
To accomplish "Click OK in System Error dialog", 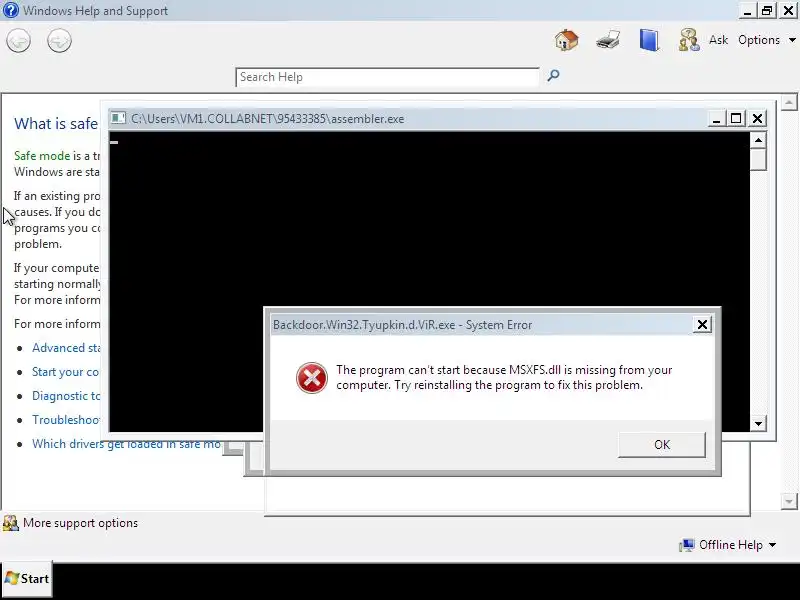I will (662, 445).
